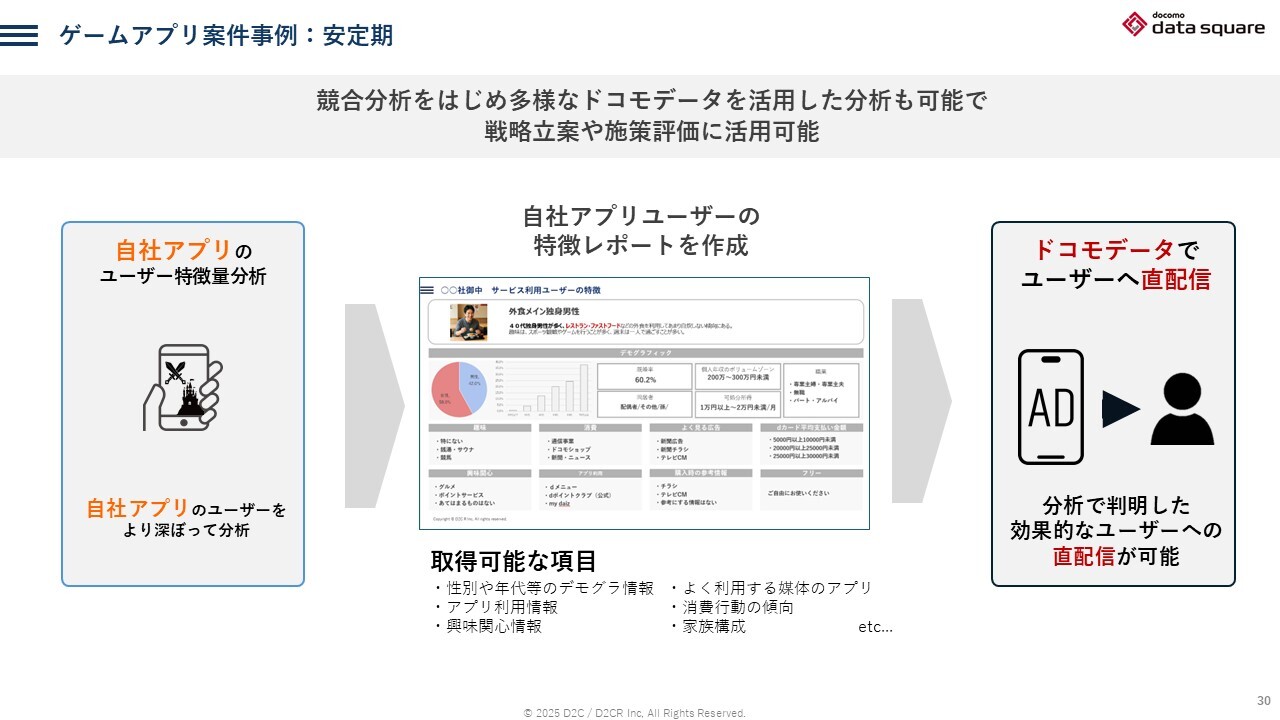Select the hand-held smartphone game icon
The height and width of the screenshot is (720, 1280).
(x=183, y=388)
